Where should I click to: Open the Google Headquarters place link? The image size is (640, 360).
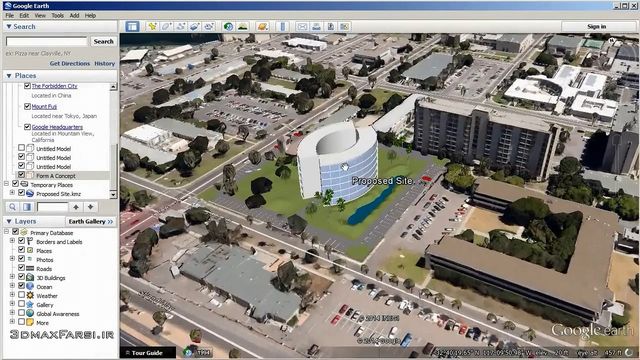[x=57, y=127]
